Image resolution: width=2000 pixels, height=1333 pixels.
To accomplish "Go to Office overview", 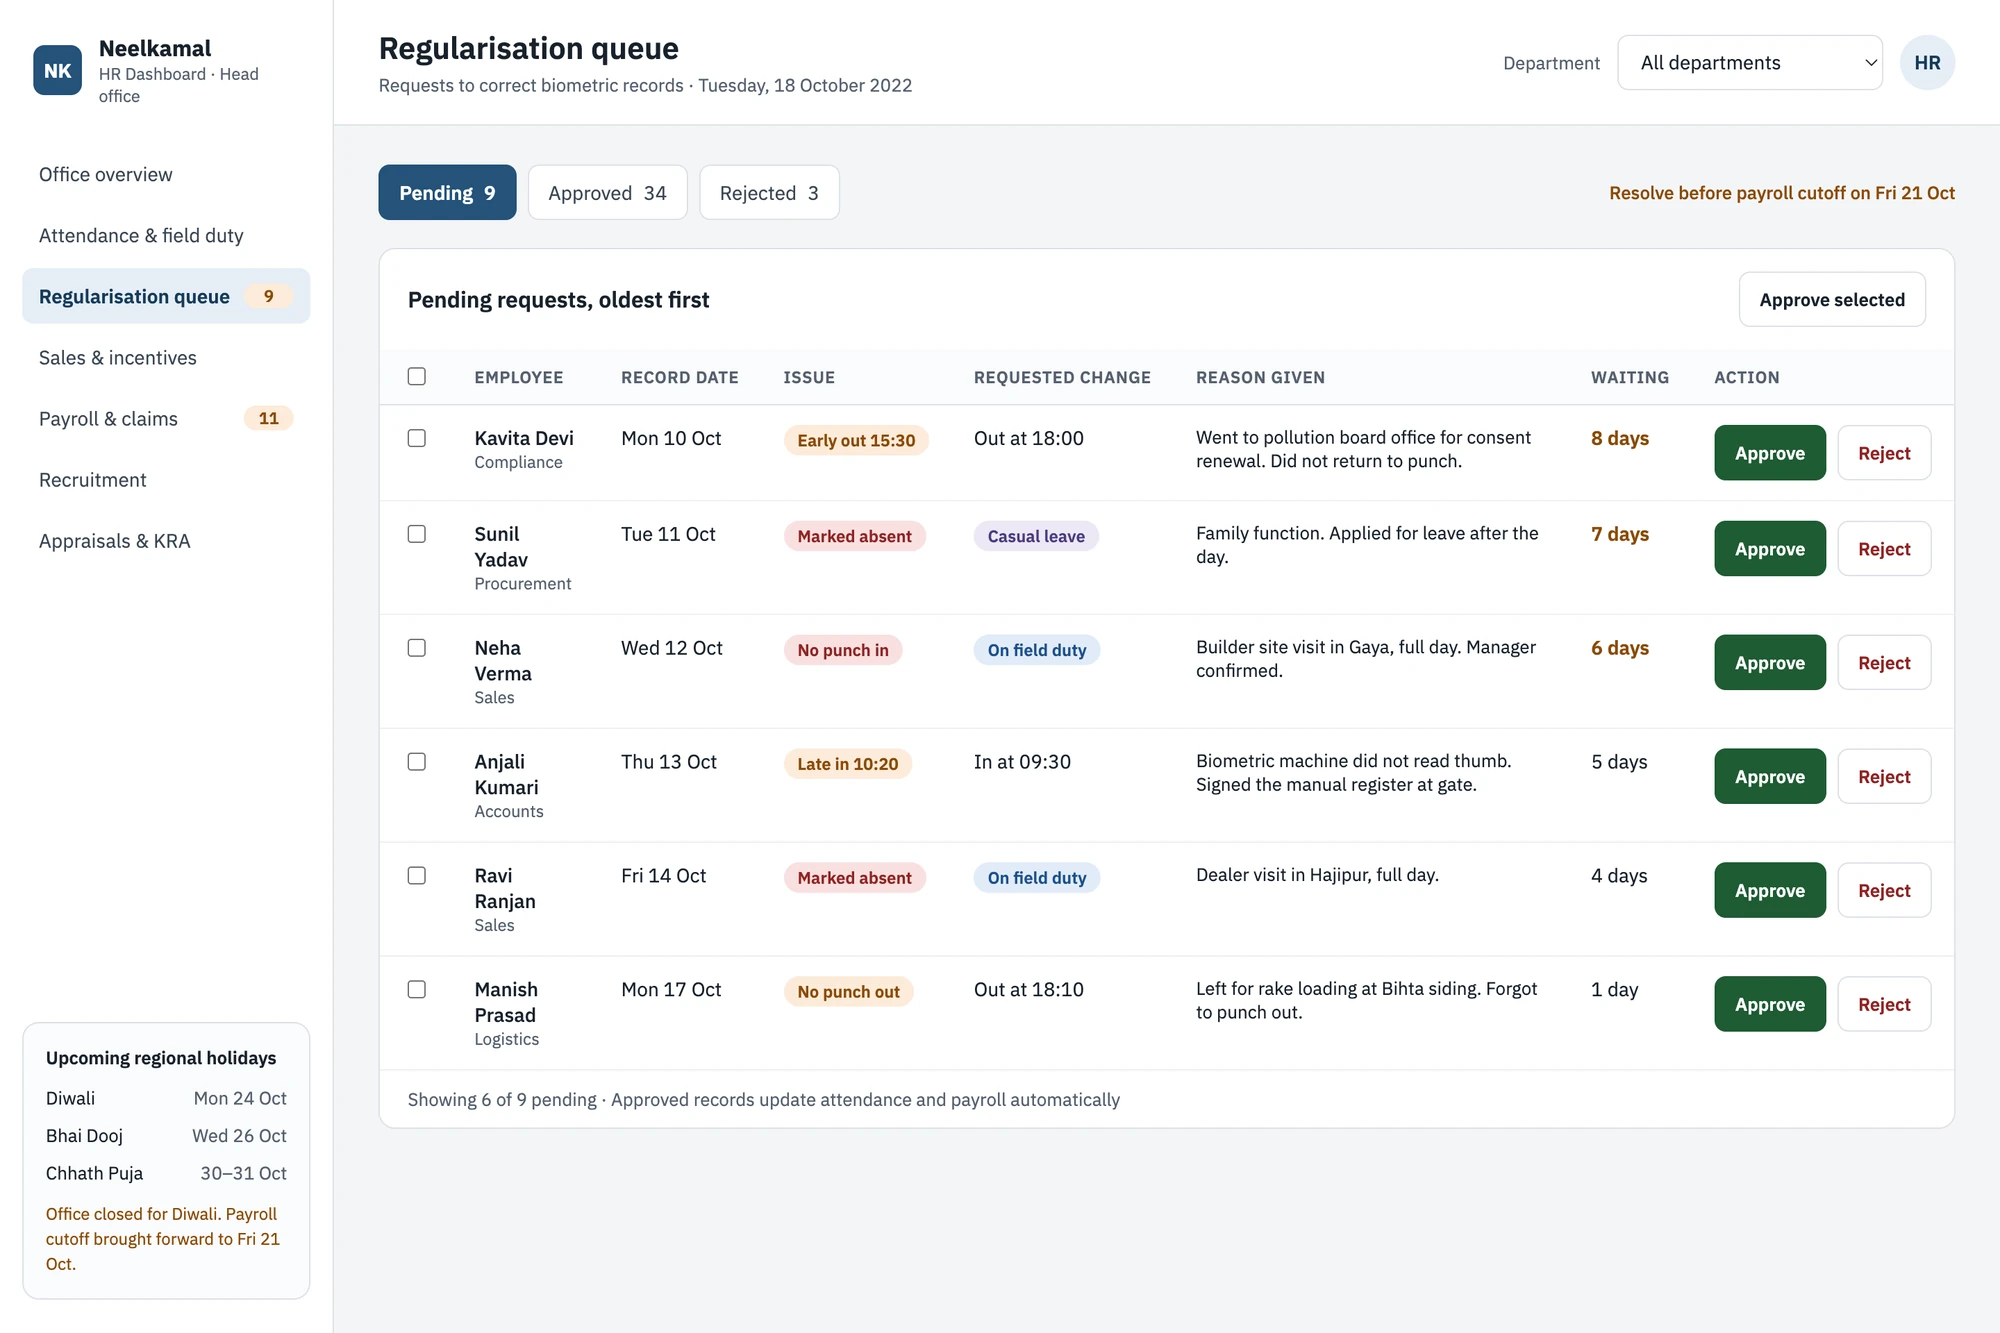I will pyautogui.click(x=166, y=175).
